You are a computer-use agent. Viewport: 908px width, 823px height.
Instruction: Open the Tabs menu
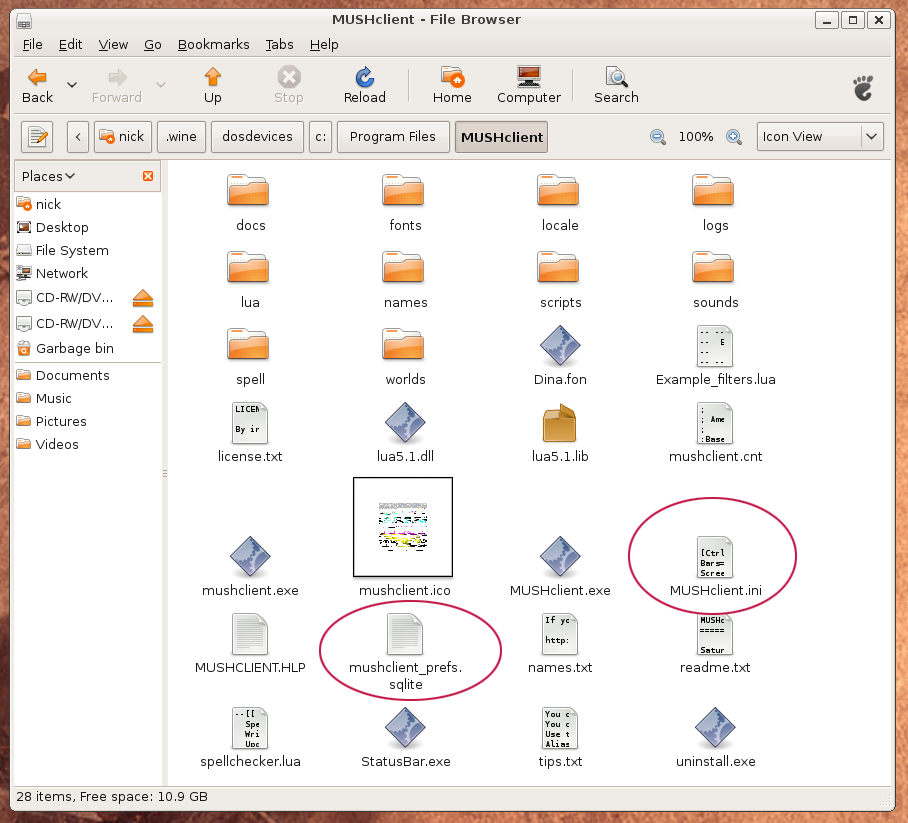(279, 44)
